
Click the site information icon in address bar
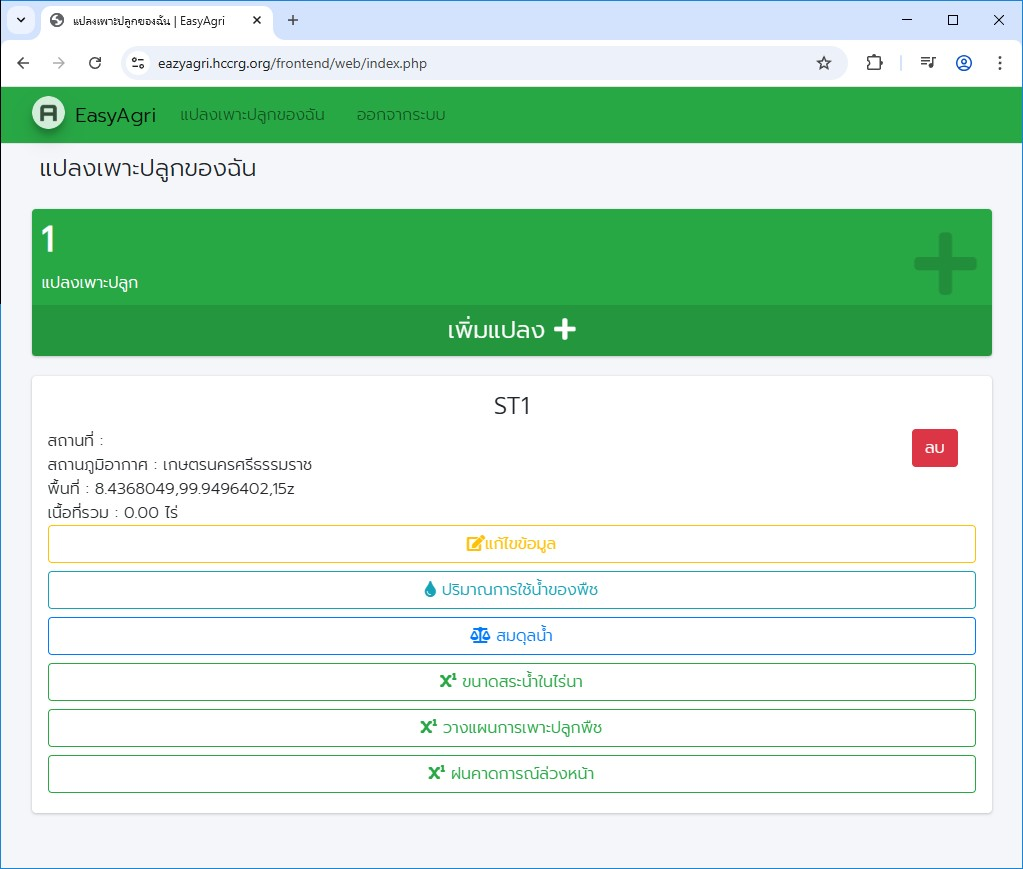point(139,63)
